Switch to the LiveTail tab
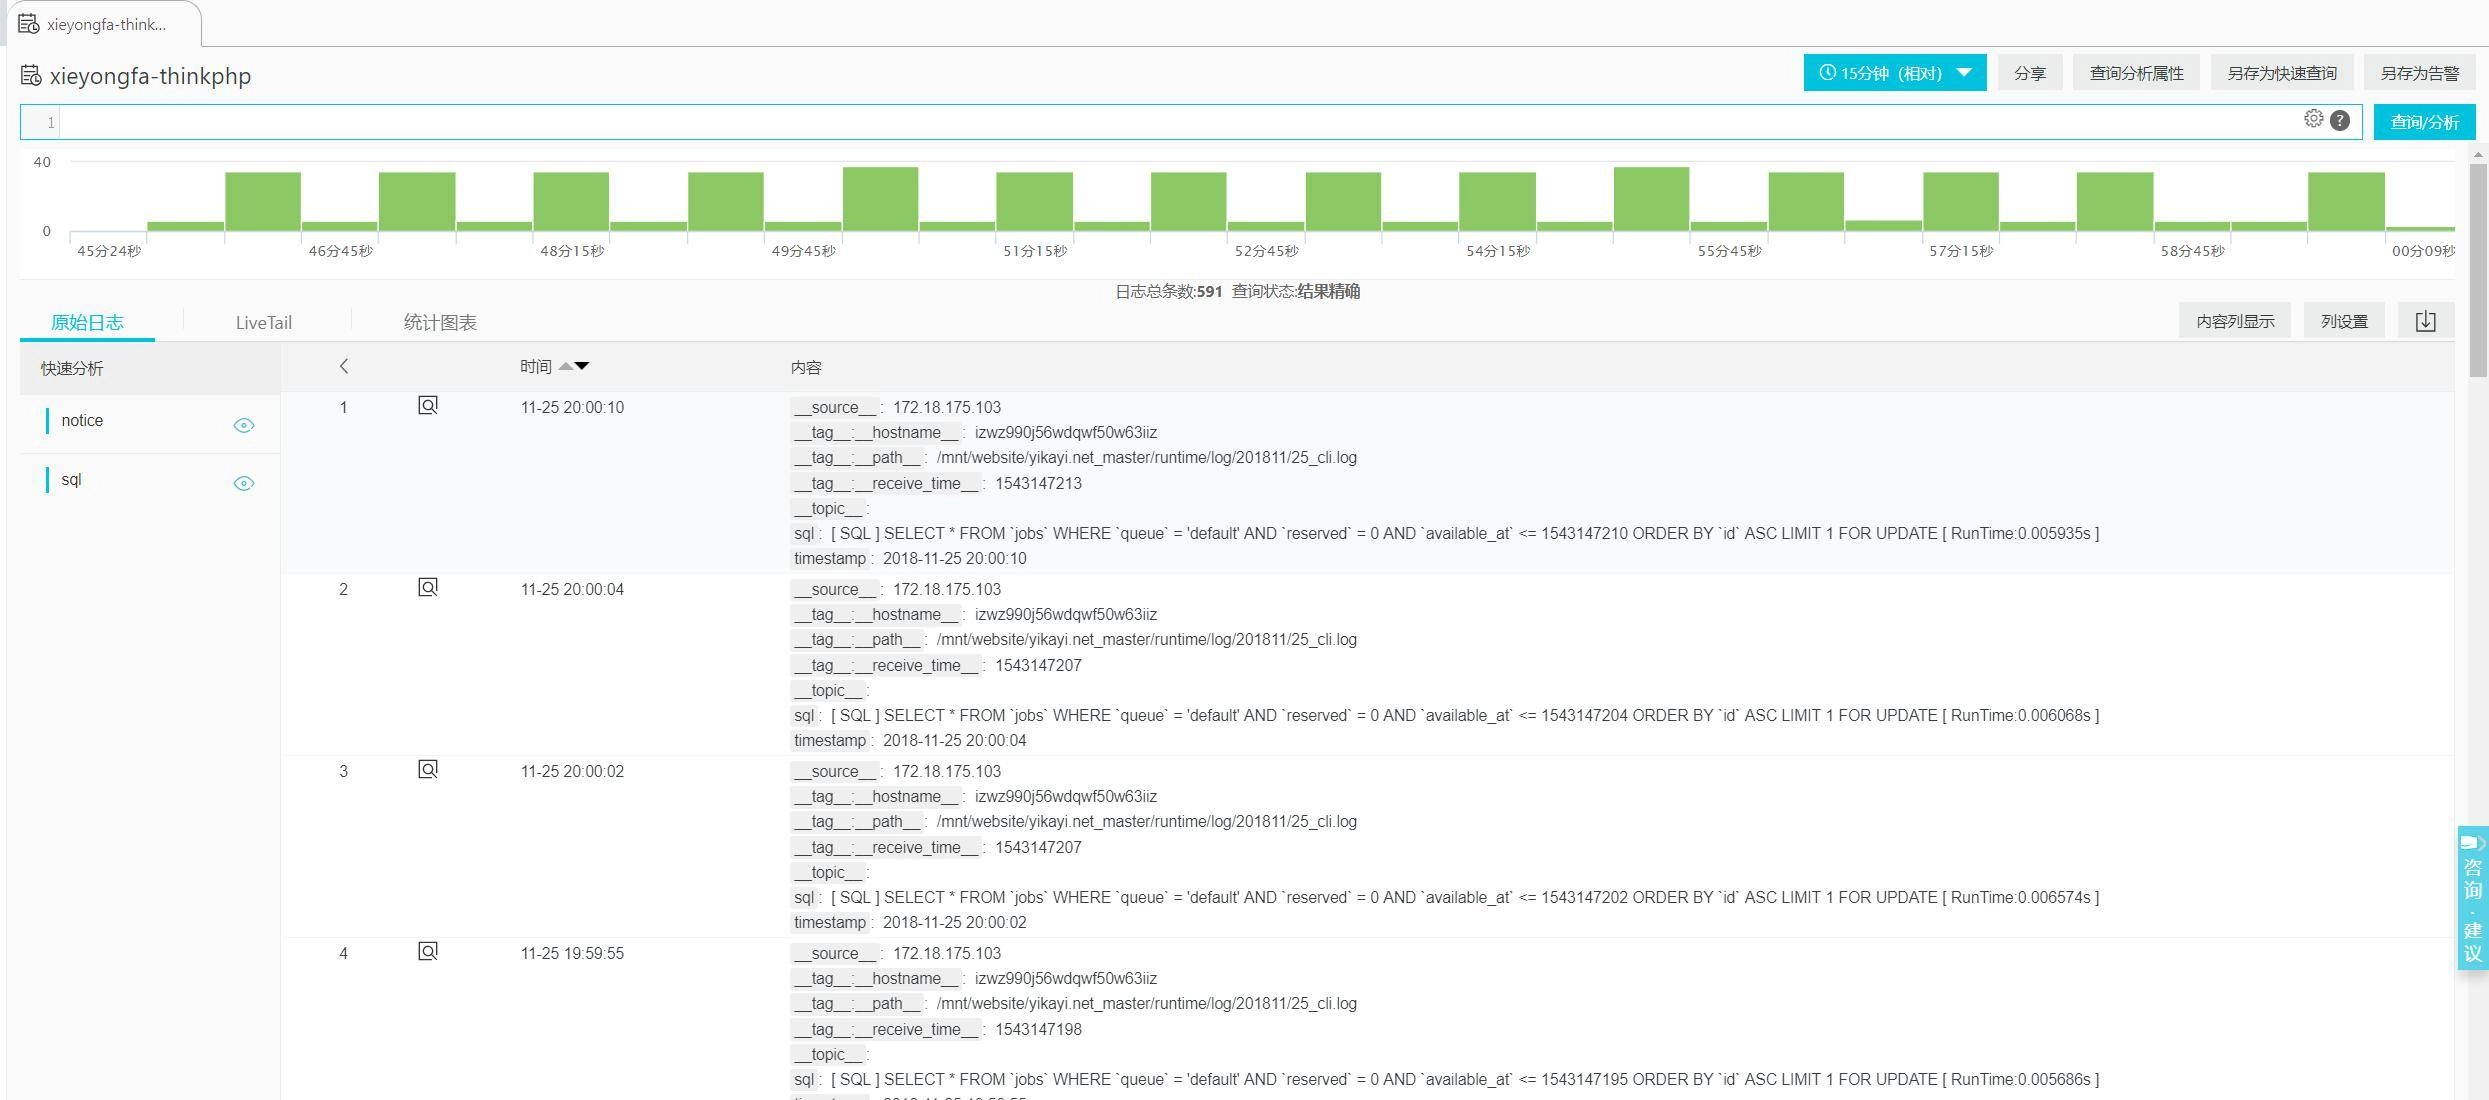This screenshot has height=1100, width=2489. coord(264,322)
